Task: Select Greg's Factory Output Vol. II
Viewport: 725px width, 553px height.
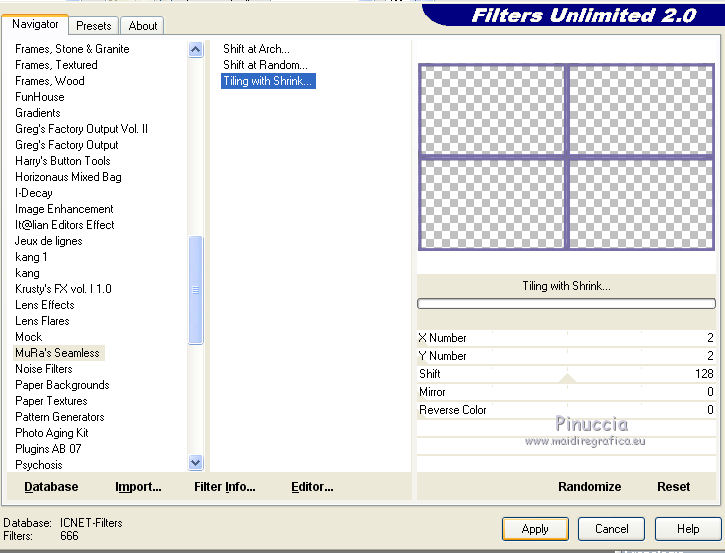Action: 81,129
